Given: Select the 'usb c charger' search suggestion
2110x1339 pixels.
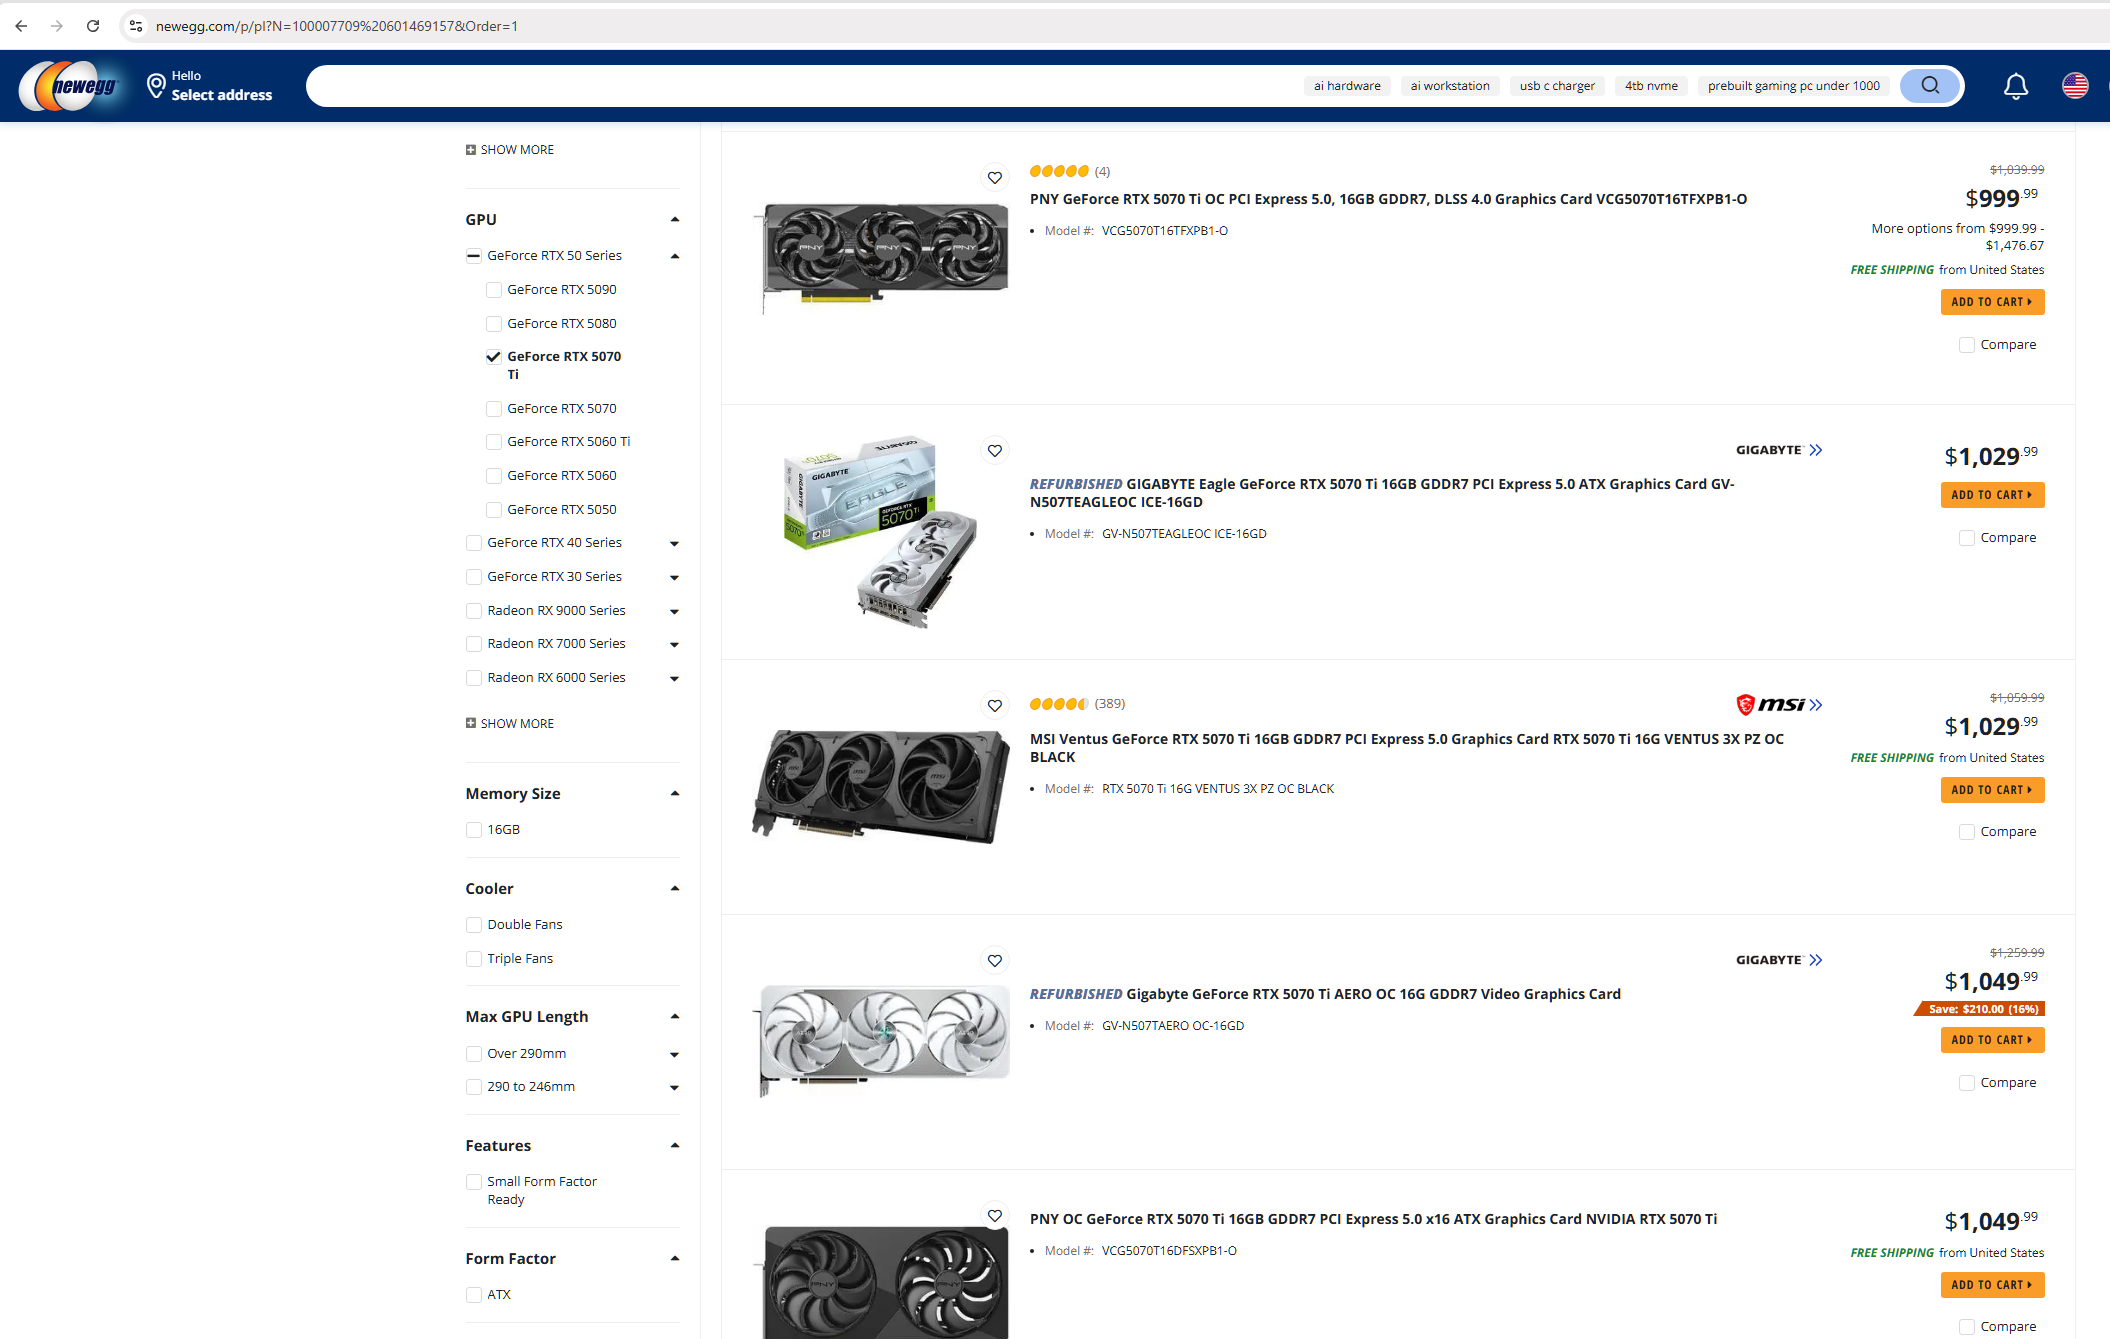Looking at the screenshot, I should click(x=1557, y=86).
